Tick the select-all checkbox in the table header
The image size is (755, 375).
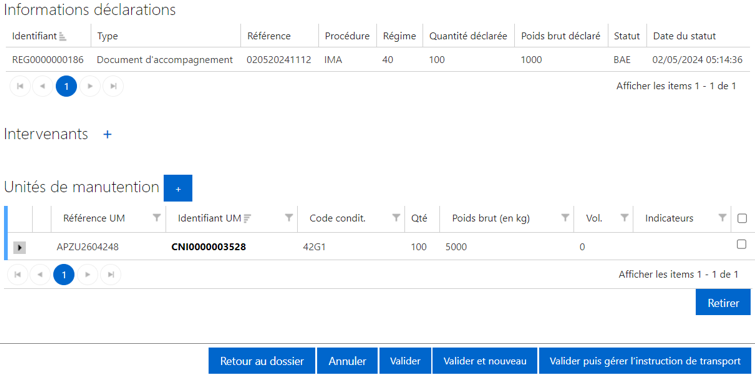(x=742, y=219)
